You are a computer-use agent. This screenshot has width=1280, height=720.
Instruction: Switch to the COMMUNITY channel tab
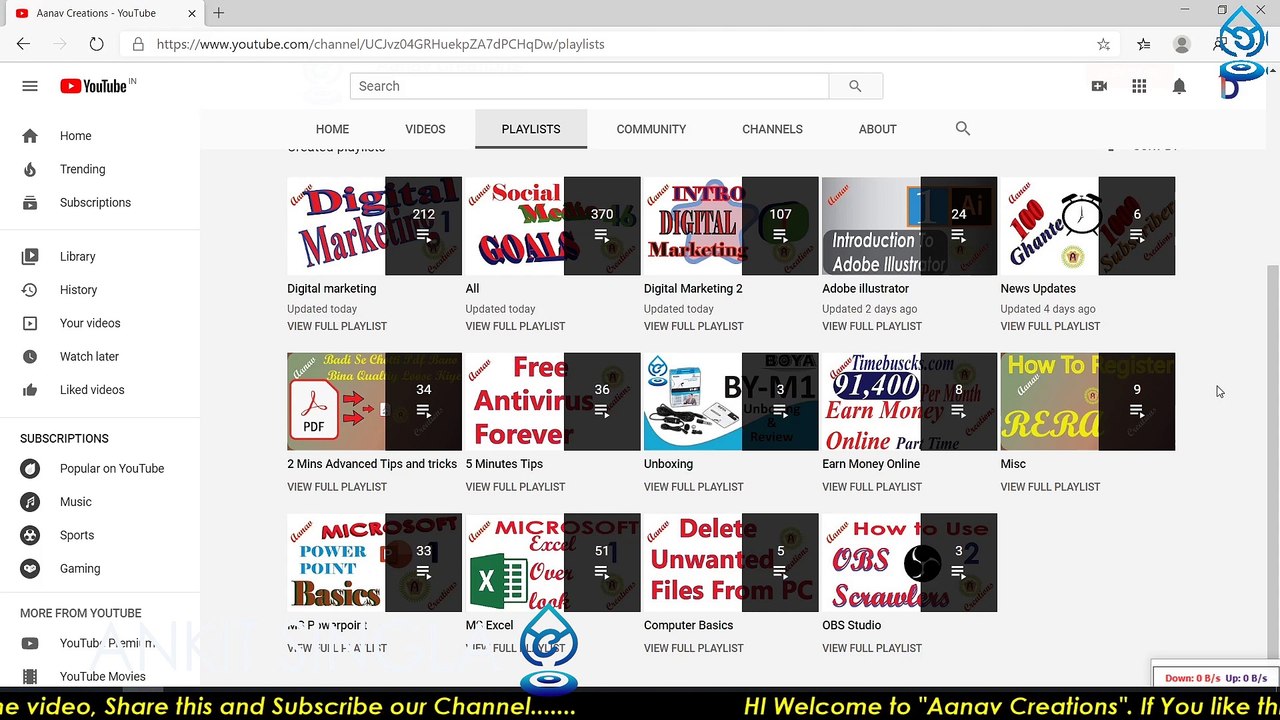coord(651,129)
